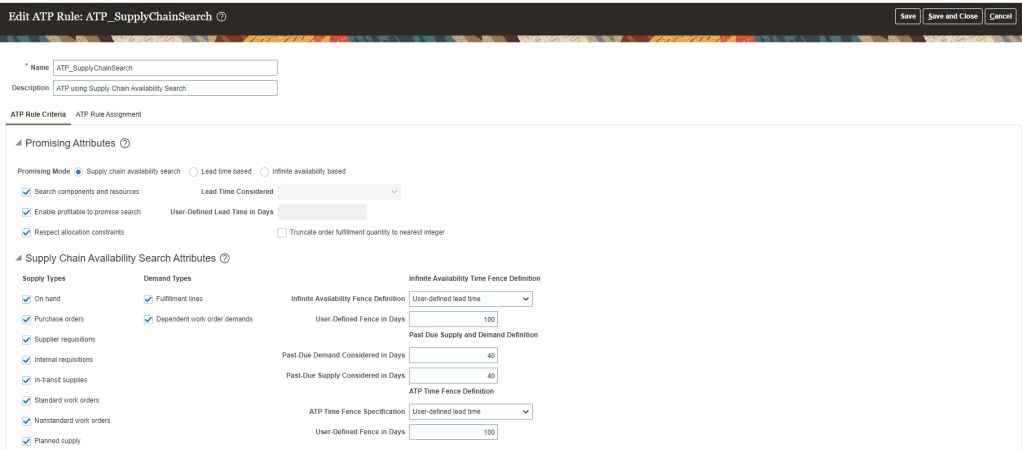1022x450 pixels.
Task: Click the Save button
Action: tap(907, 16)
